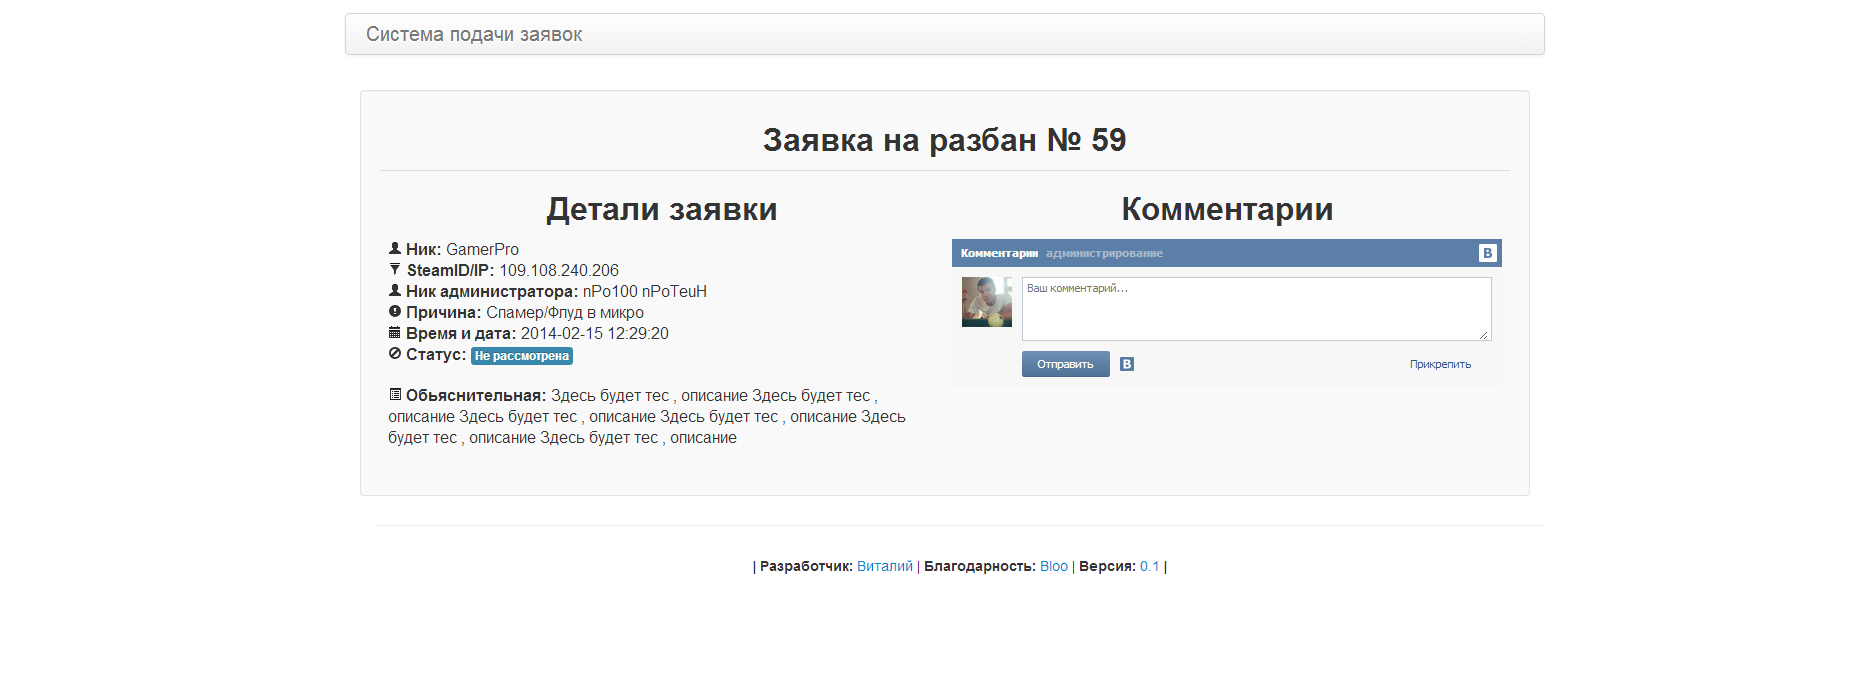Click the user icon next to Ник
The image size is (1849, 687).
tap(395, 249)
